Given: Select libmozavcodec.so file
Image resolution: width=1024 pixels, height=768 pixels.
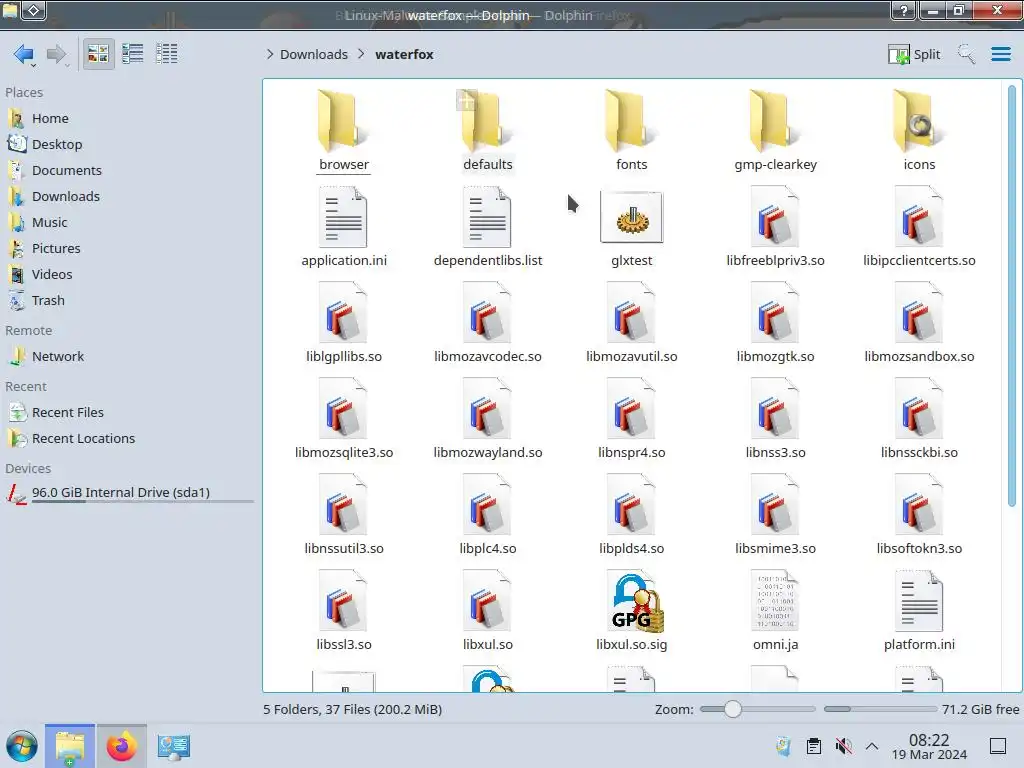Looking at the screenshot, I should pos(488,323).
